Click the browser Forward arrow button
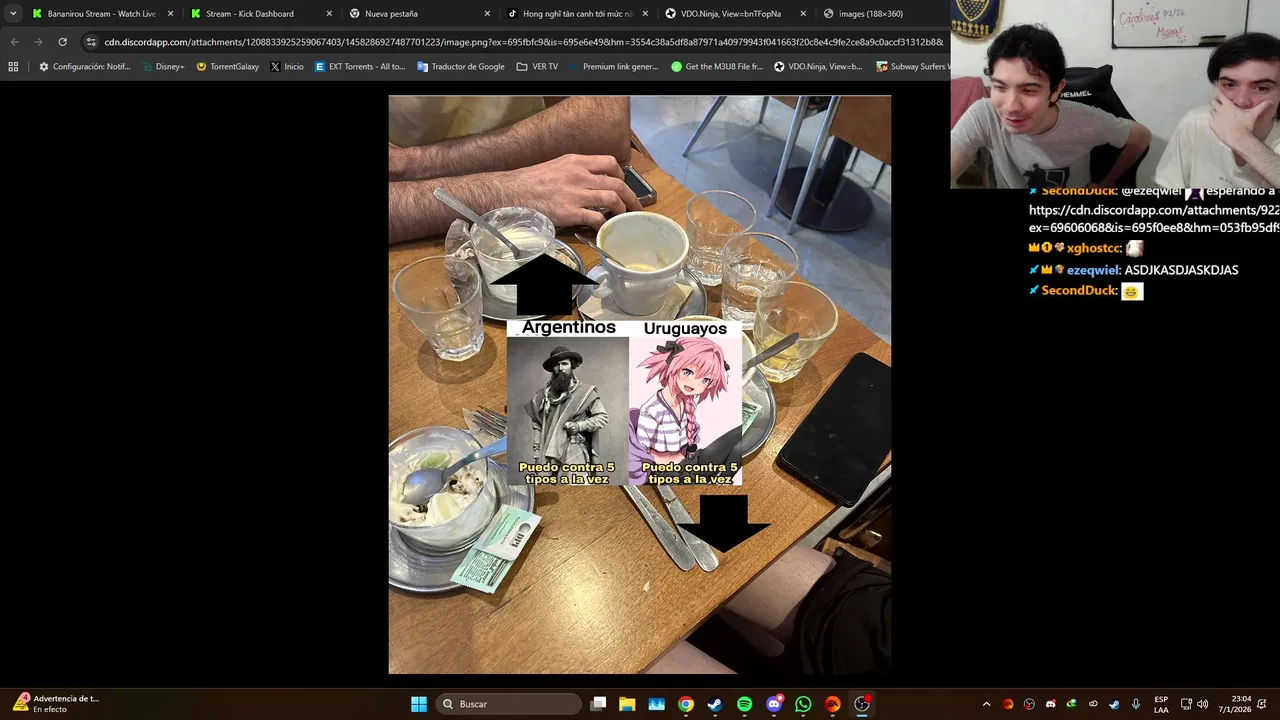This screenshot has width=1280, height=720. [38, 42]
